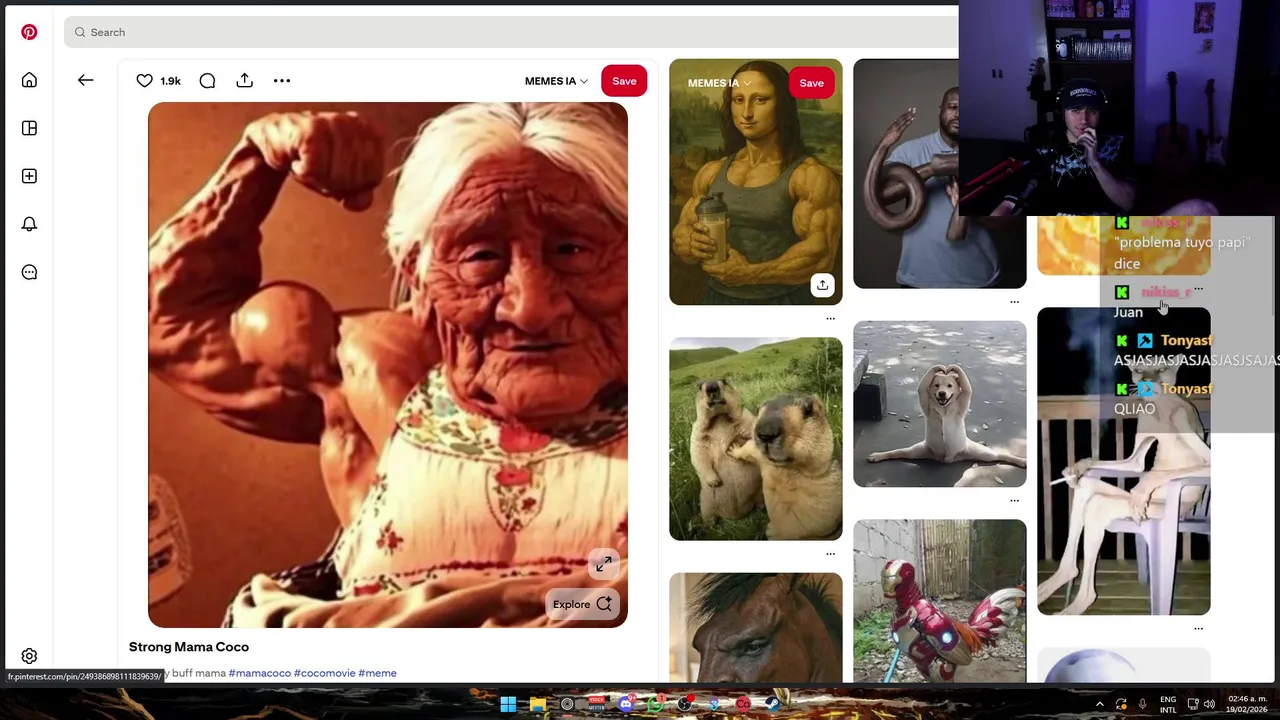The image size is (1280, 720).
Task: Save the Strong Mama Coco pin
Action: [x=624, y=81]
